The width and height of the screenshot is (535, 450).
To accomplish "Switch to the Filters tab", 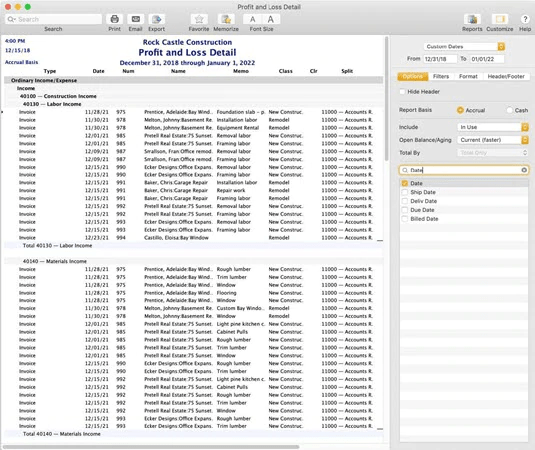I will (x=441, y=76).
